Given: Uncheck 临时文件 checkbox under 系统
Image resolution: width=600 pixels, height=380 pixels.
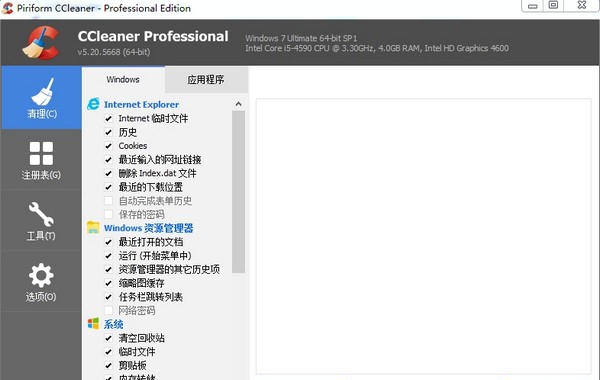Looking at the screenshot, I should point(109,352).
